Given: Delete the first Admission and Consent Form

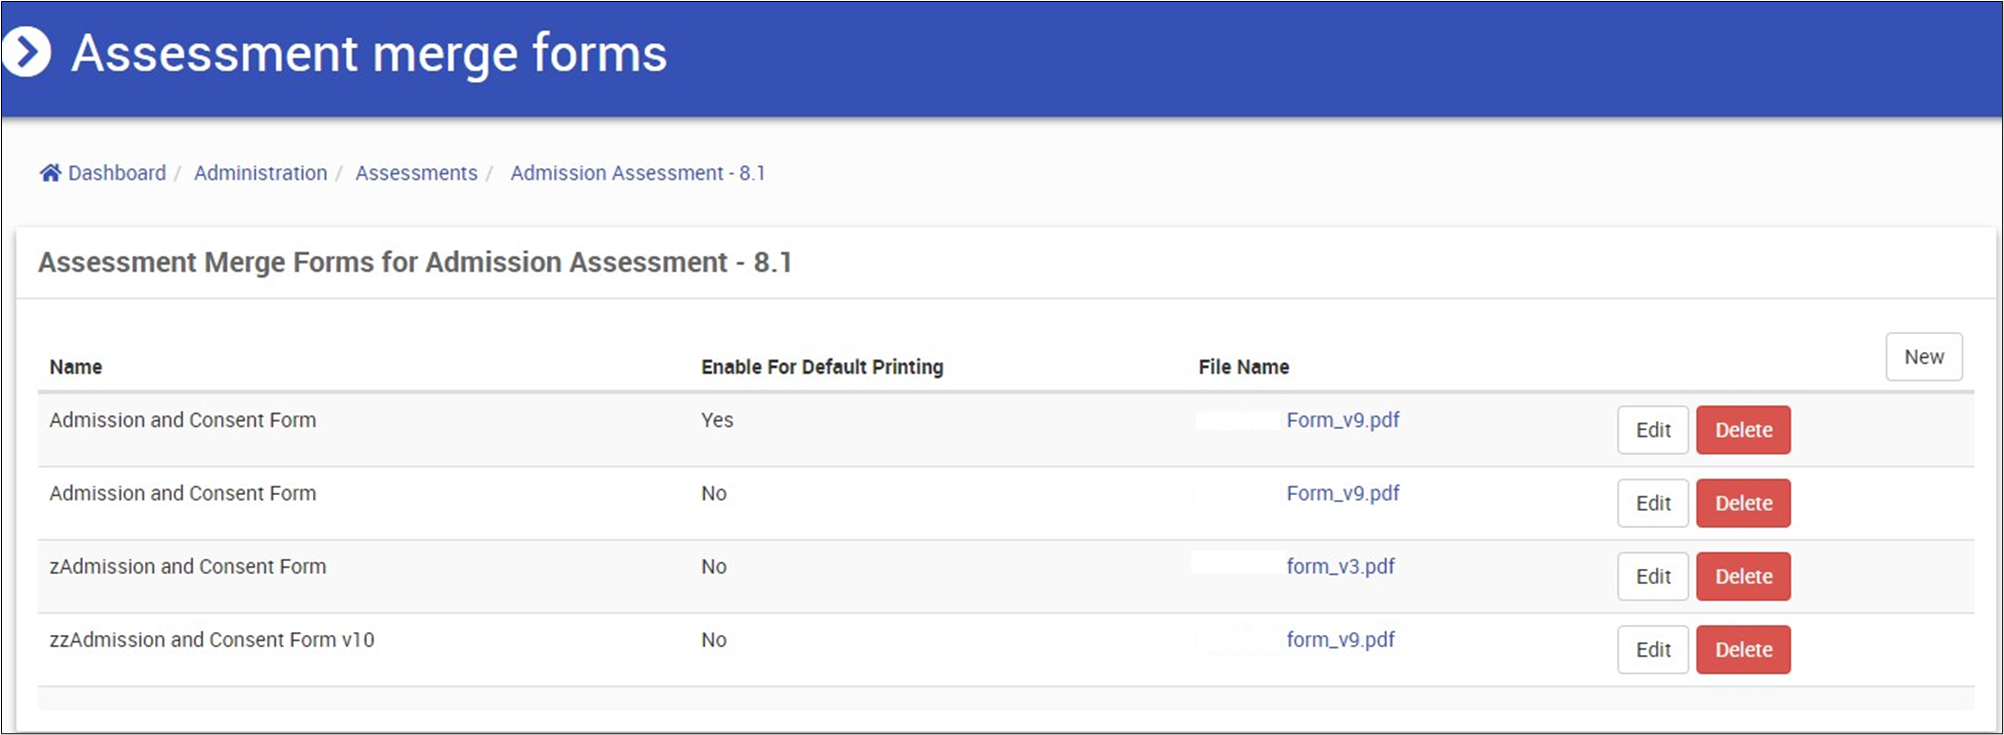Looking at the screenshot, I should (x=1743, y=430).
